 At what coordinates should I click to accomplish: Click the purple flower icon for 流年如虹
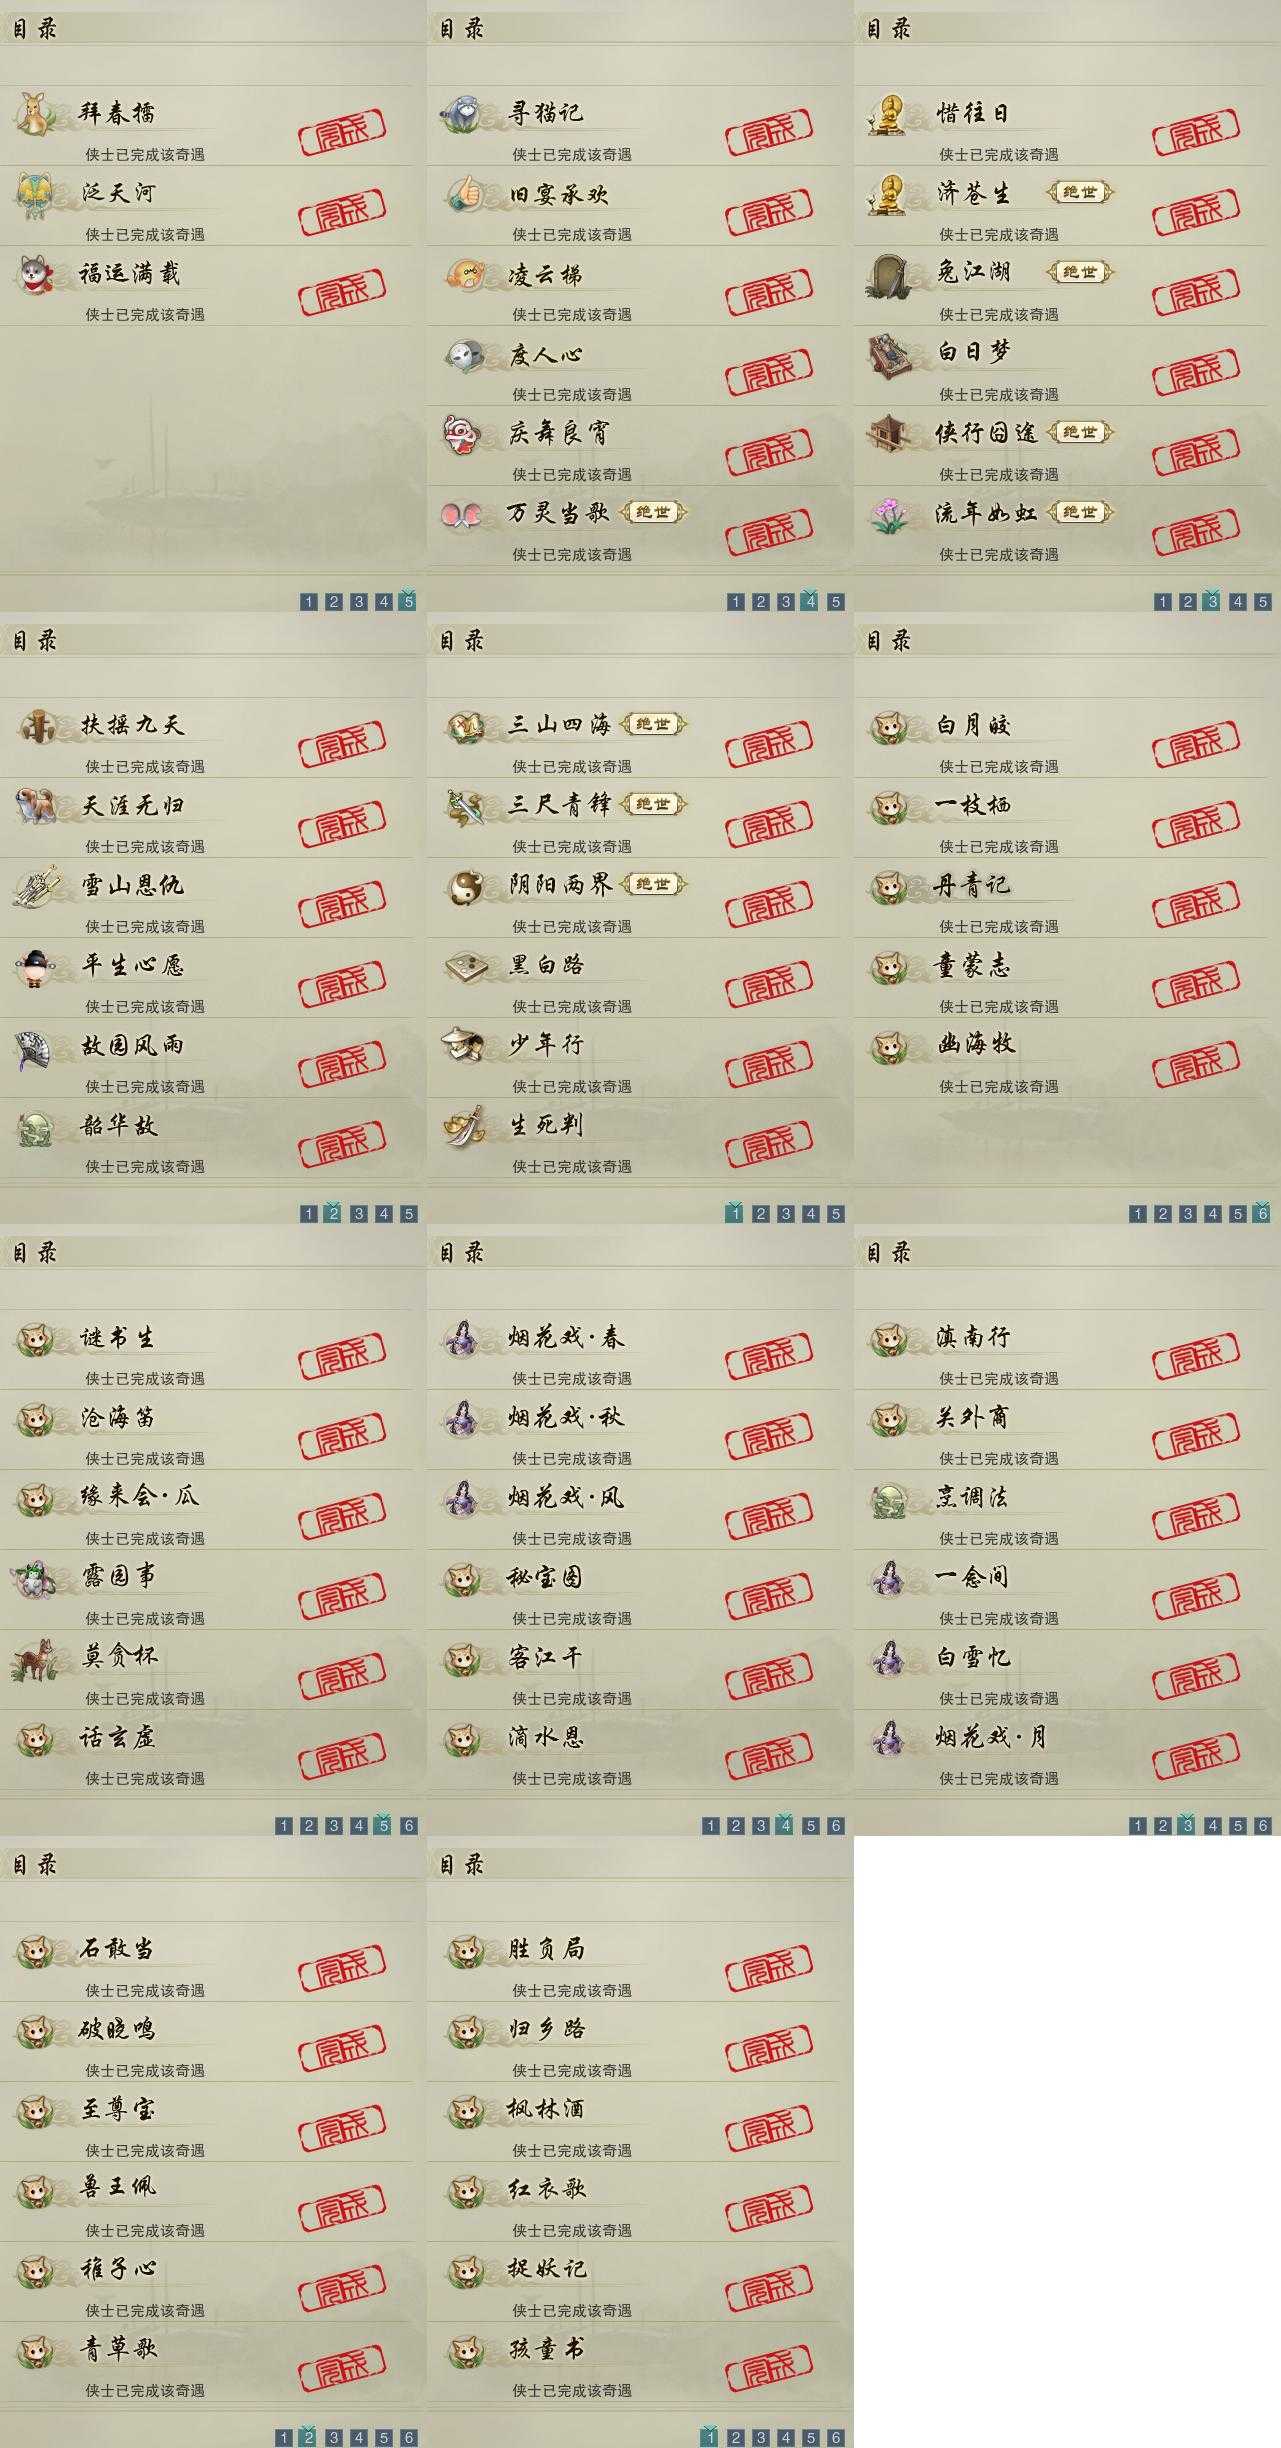(x=889, y=513)
